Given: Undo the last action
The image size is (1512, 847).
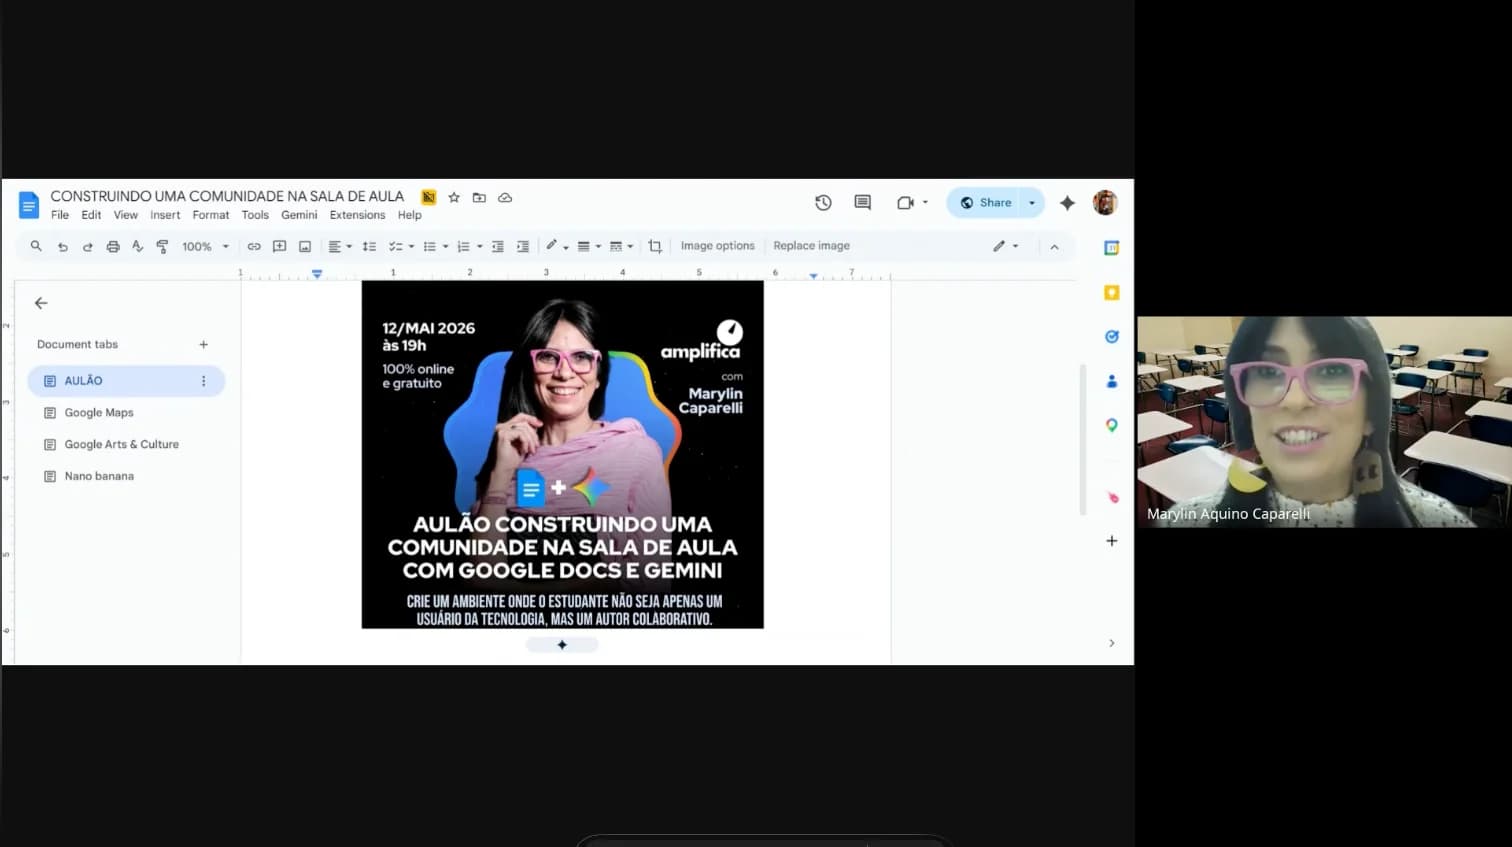Looking at the screenshot, I should [62, 246].
